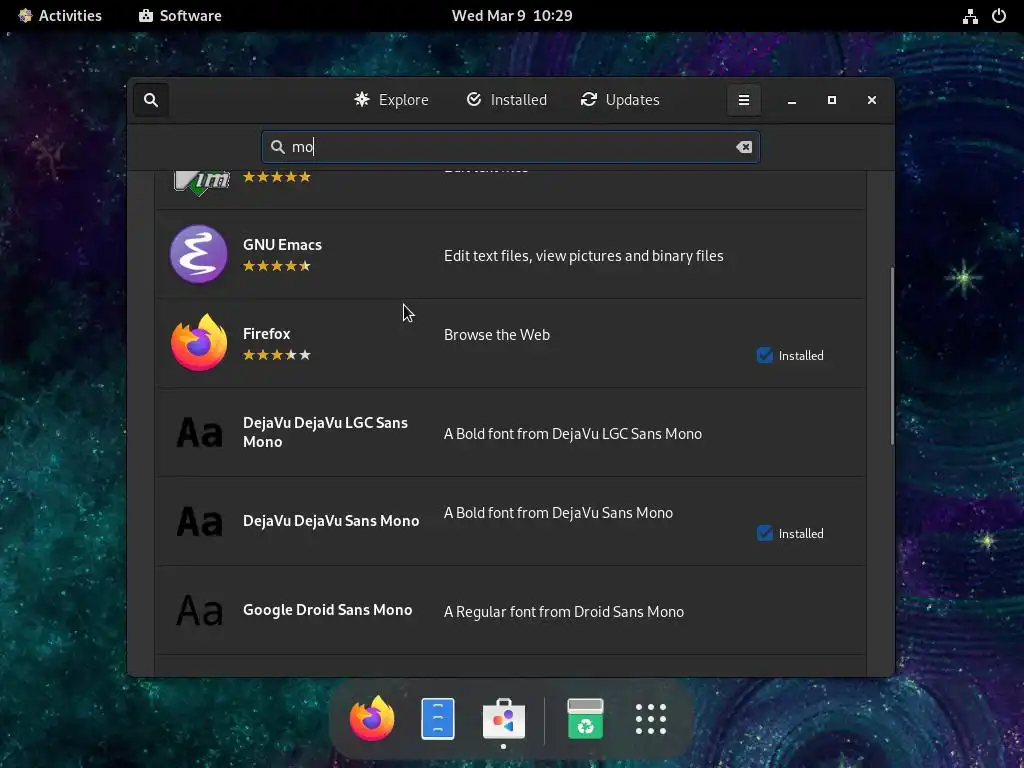This screenshot has height=768, width=1024.
Task: Click 'A Bold font from DejaVu LGC Sans Mono'
Action: [573, 434]
